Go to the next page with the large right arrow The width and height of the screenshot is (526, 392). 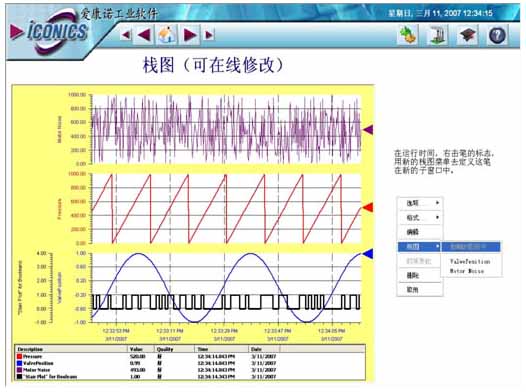click(190, 35)
